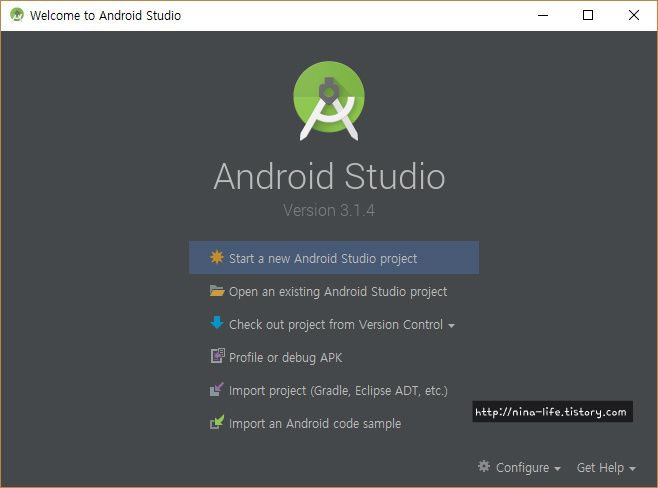The width and height of the screenshot is (658, 488).
Task: Select Profile or debug APK
Action: (x=276, y=357)
